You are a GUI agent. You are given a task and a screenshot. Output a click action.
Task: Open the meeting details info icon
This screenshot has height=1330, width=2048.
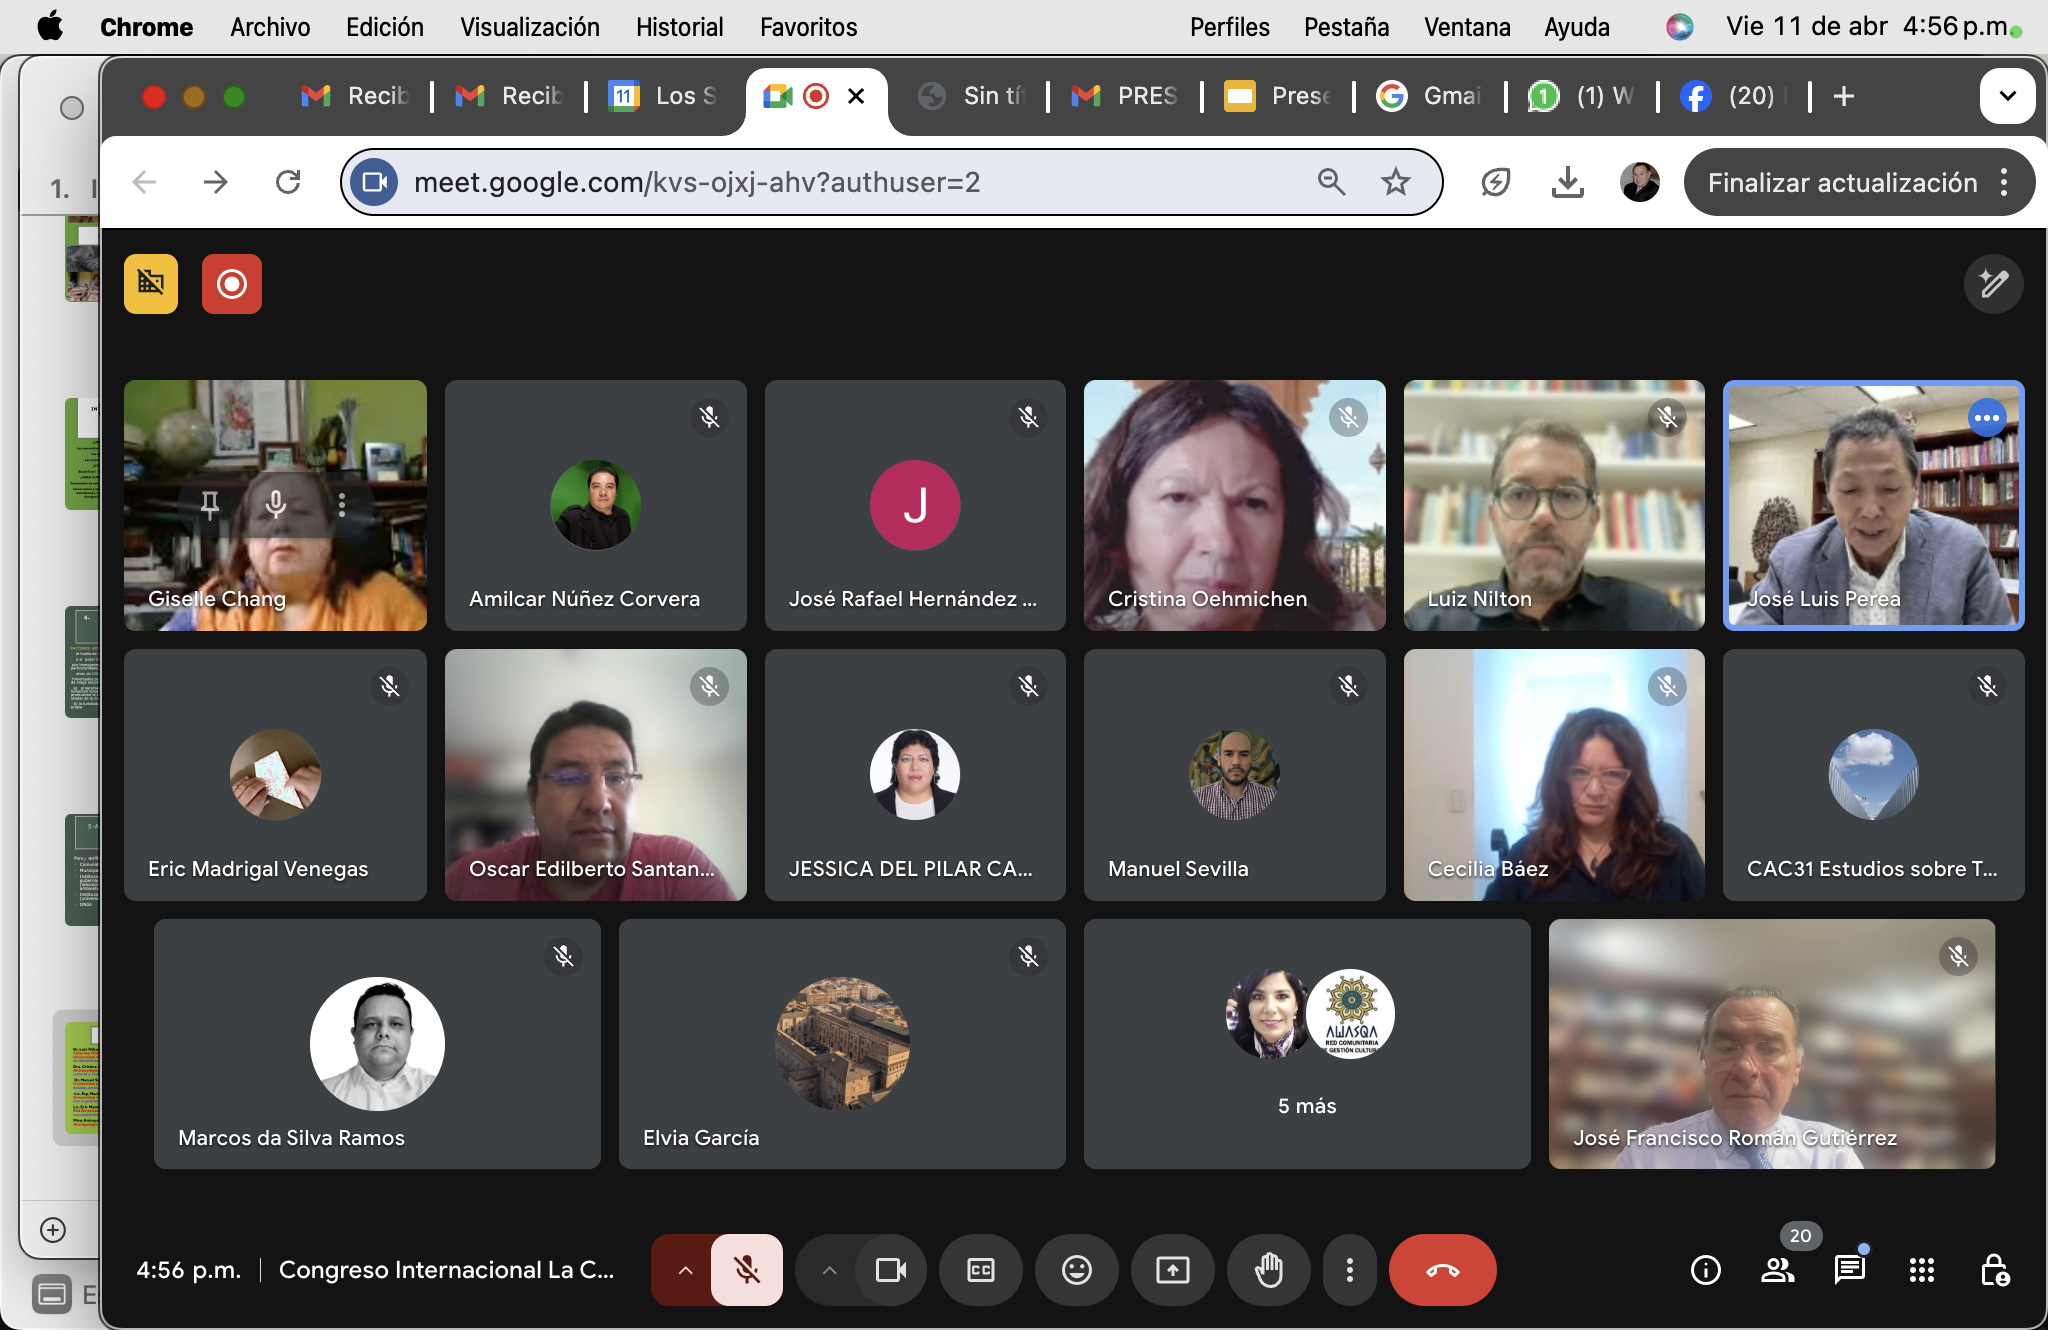pyautogui.click(x=1705, y=1270)
